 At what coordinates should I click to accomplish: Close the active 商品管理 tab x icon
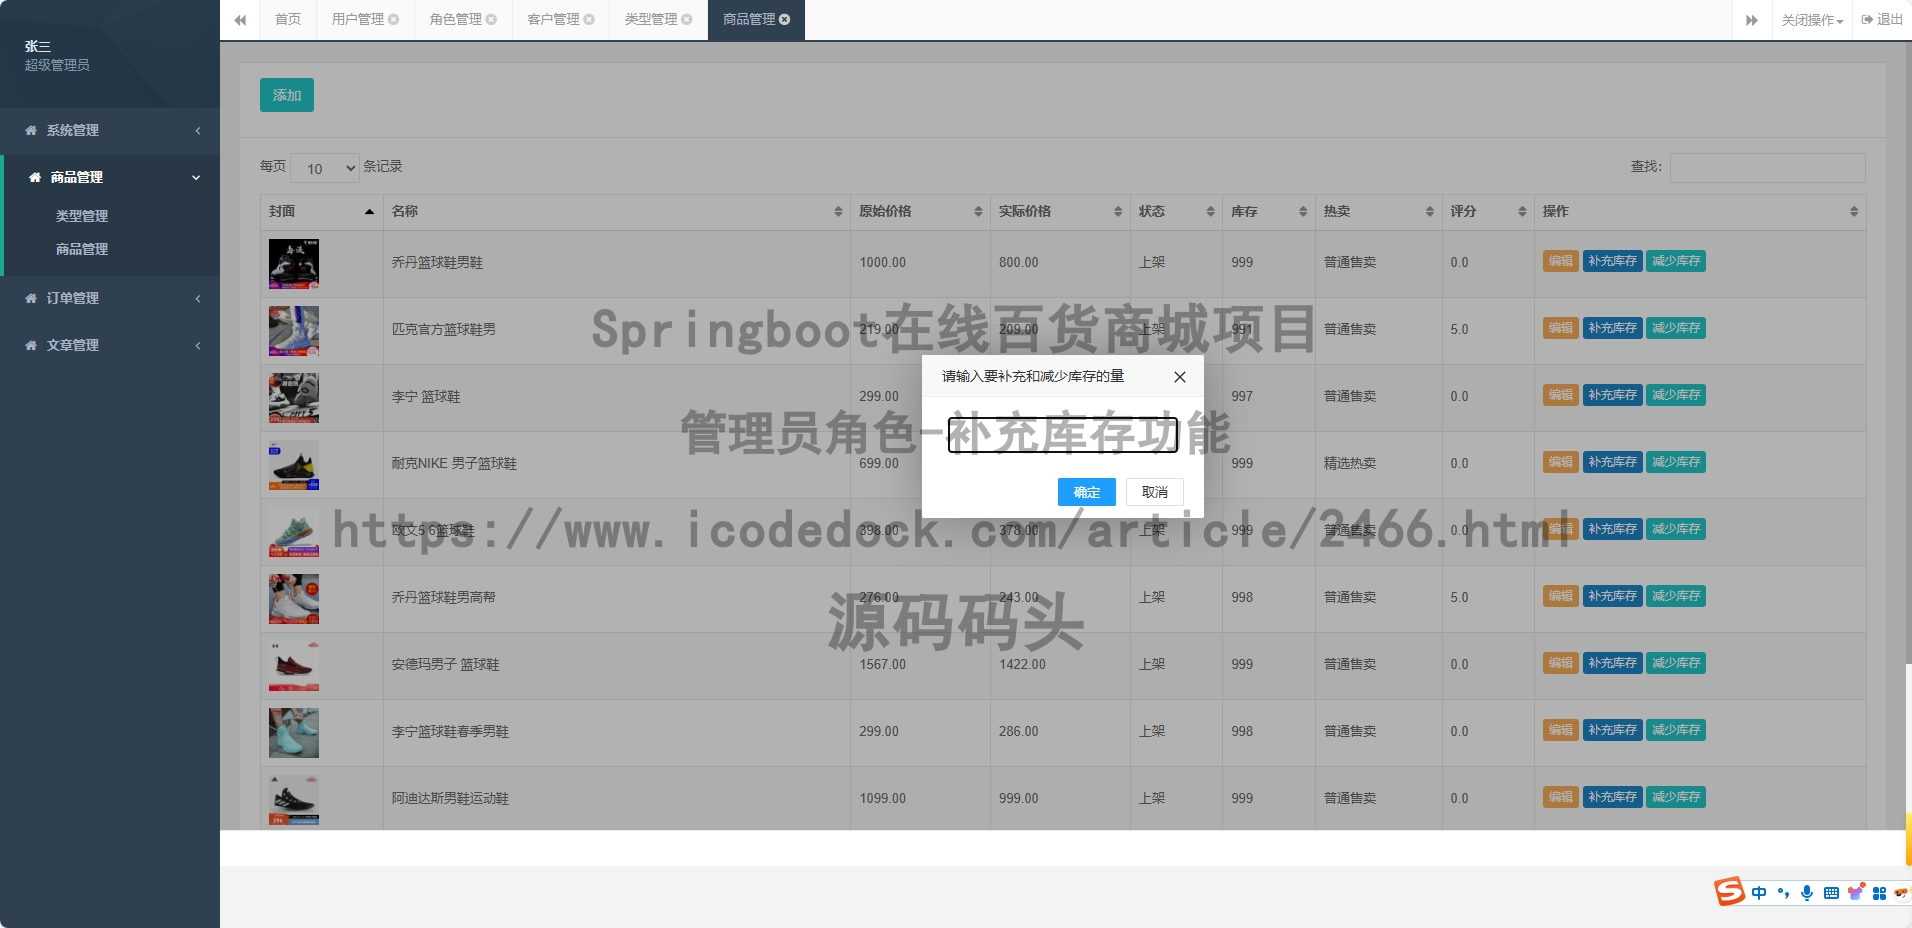click(785, 19)
